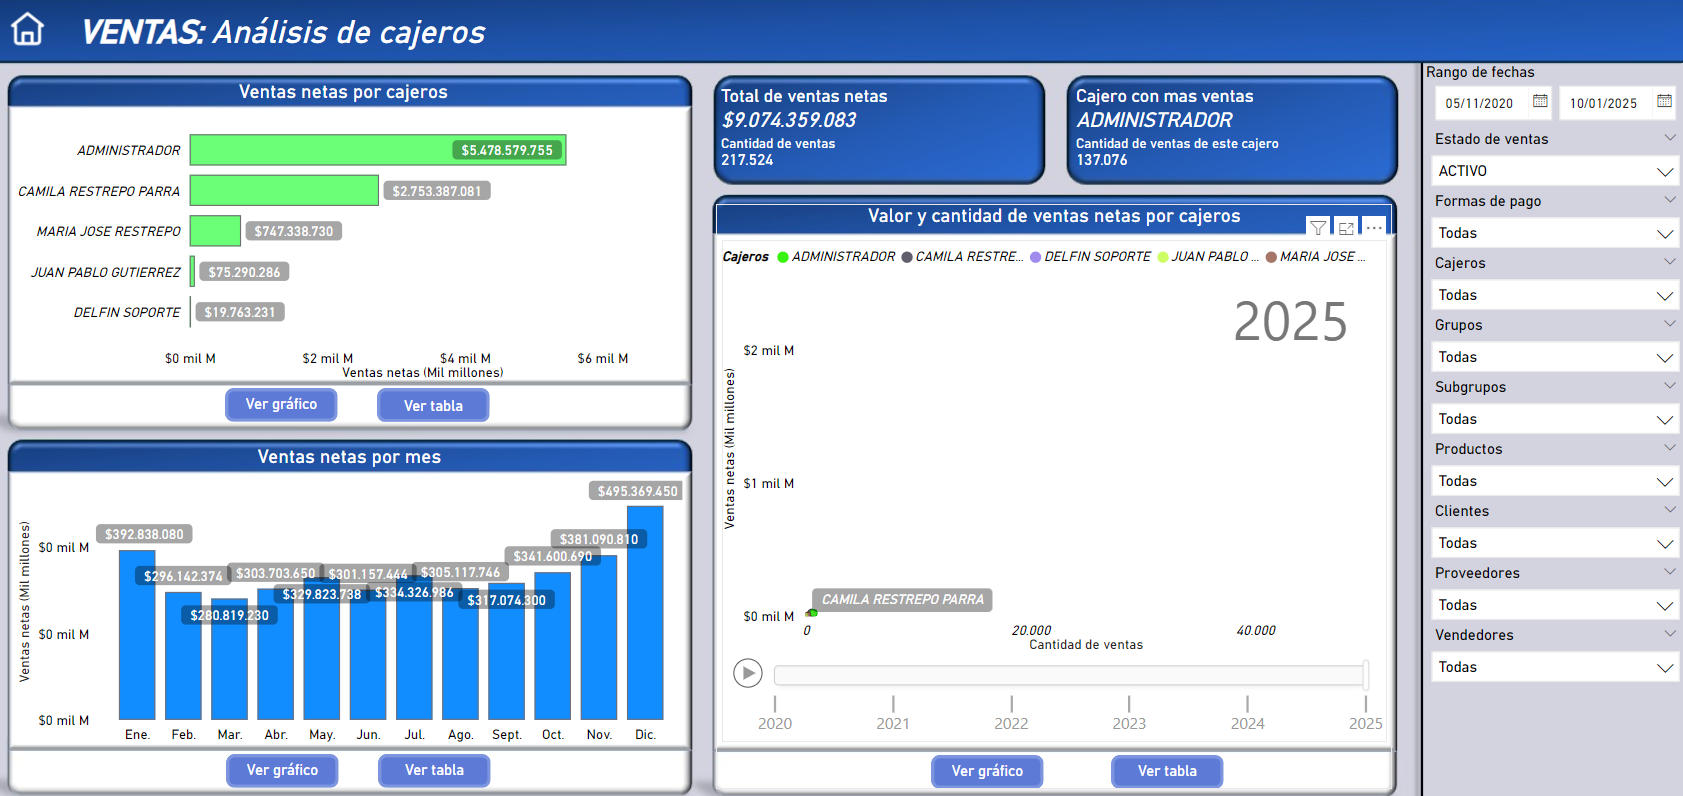The image size is (1683, 796).
Task: Collapse the Proveedores slicer header chevron
Action: point(1669,572)
